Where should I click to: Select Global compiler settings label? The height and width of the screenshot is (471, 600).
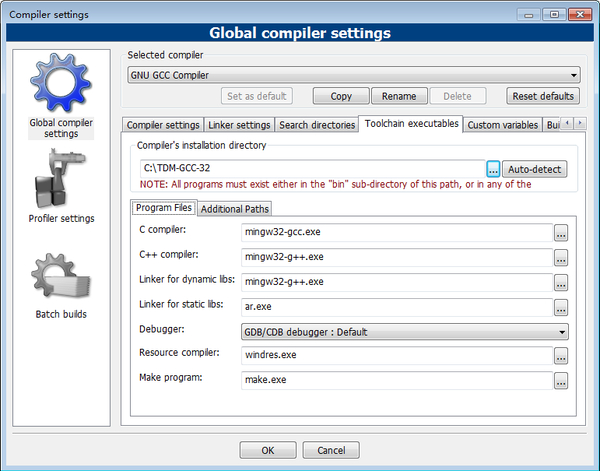pos(61,128)
